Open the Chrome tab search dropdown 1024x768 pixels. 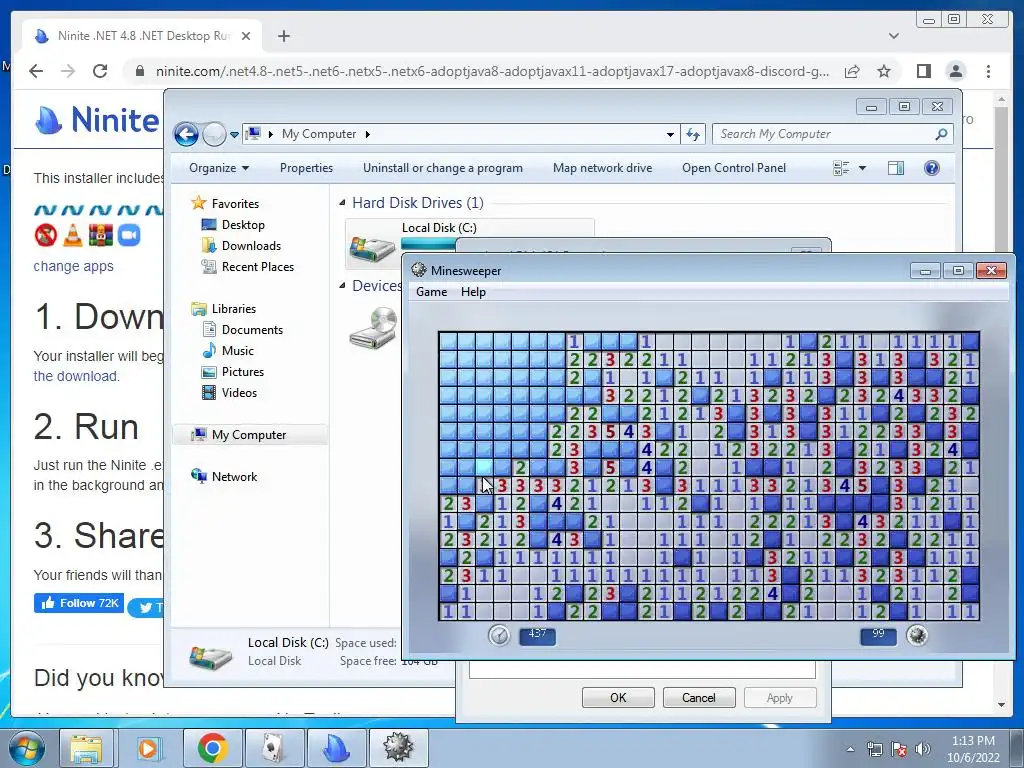point(893,36)
